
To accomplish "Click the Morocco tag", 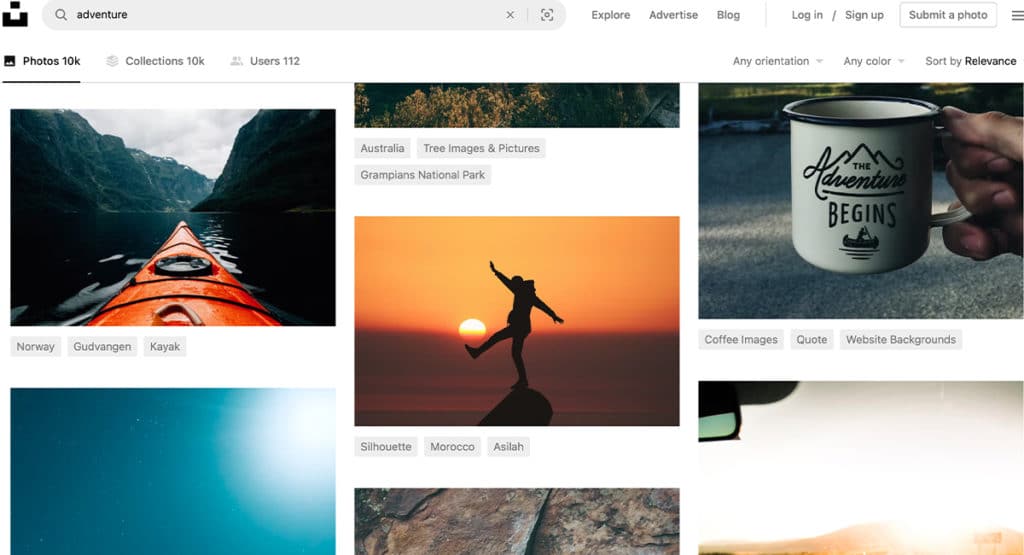I will (452, 447).
